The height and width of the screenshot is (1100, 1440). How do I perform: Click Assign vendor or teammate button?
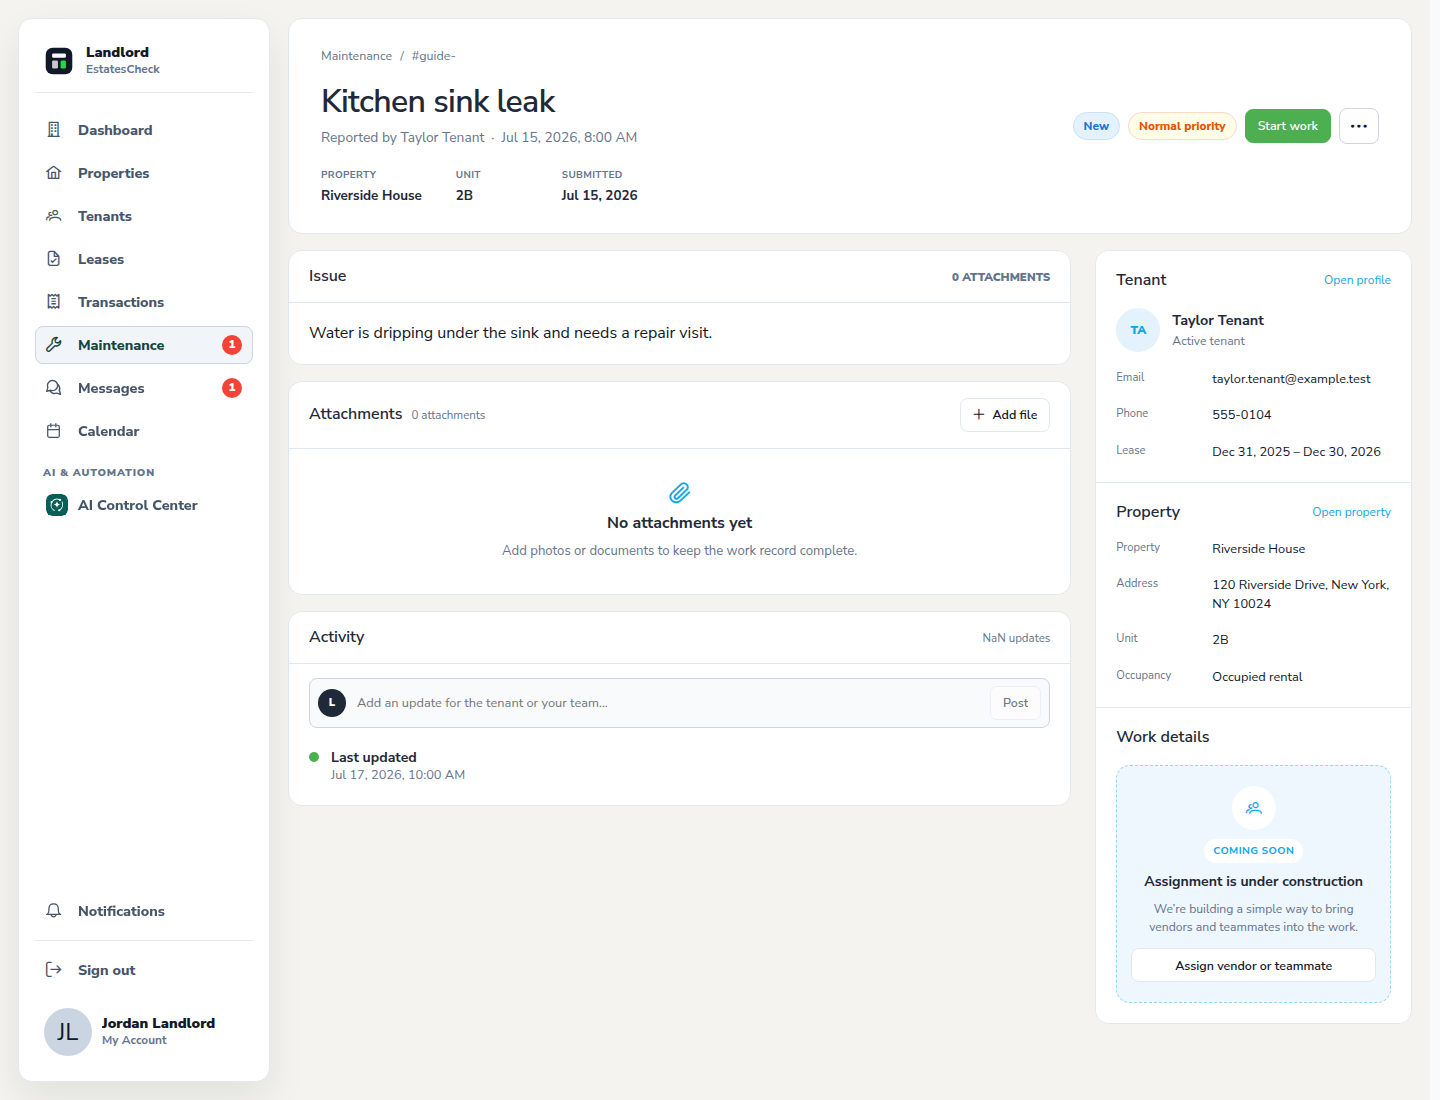[x=1254, y=966]
